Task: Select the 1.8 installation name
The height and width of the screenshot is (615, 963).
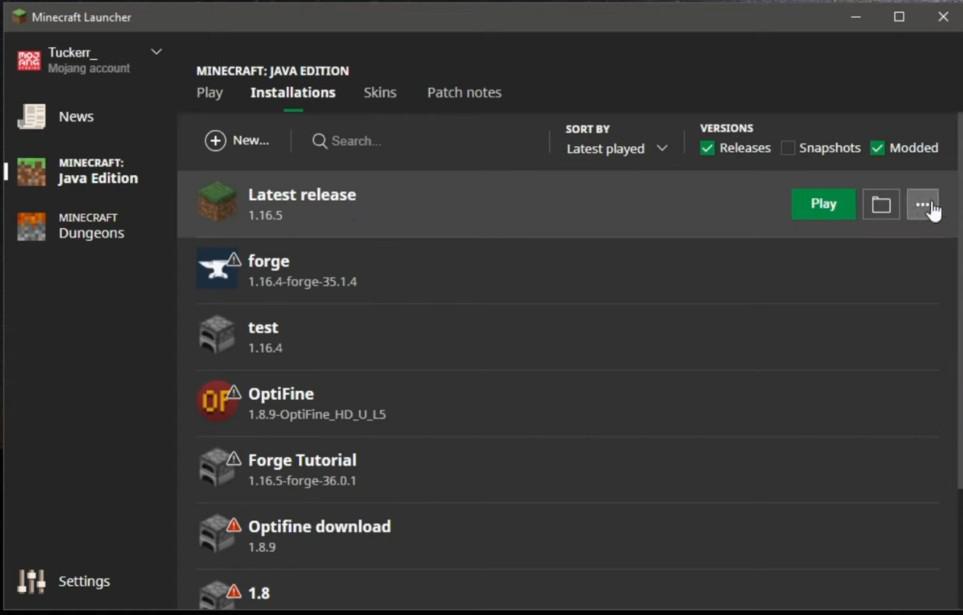Action: [x=259, y=593]
